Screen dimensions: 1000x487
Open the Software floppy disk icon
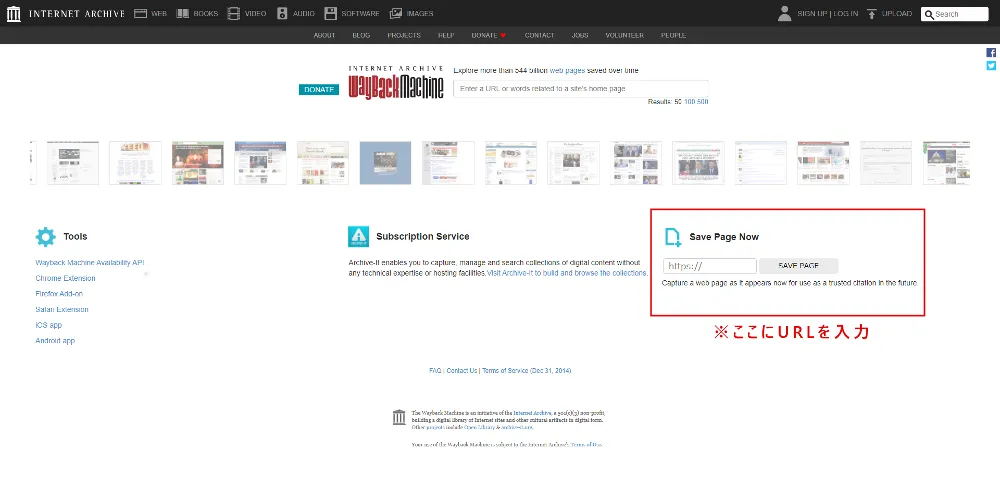tap(330, 13)
